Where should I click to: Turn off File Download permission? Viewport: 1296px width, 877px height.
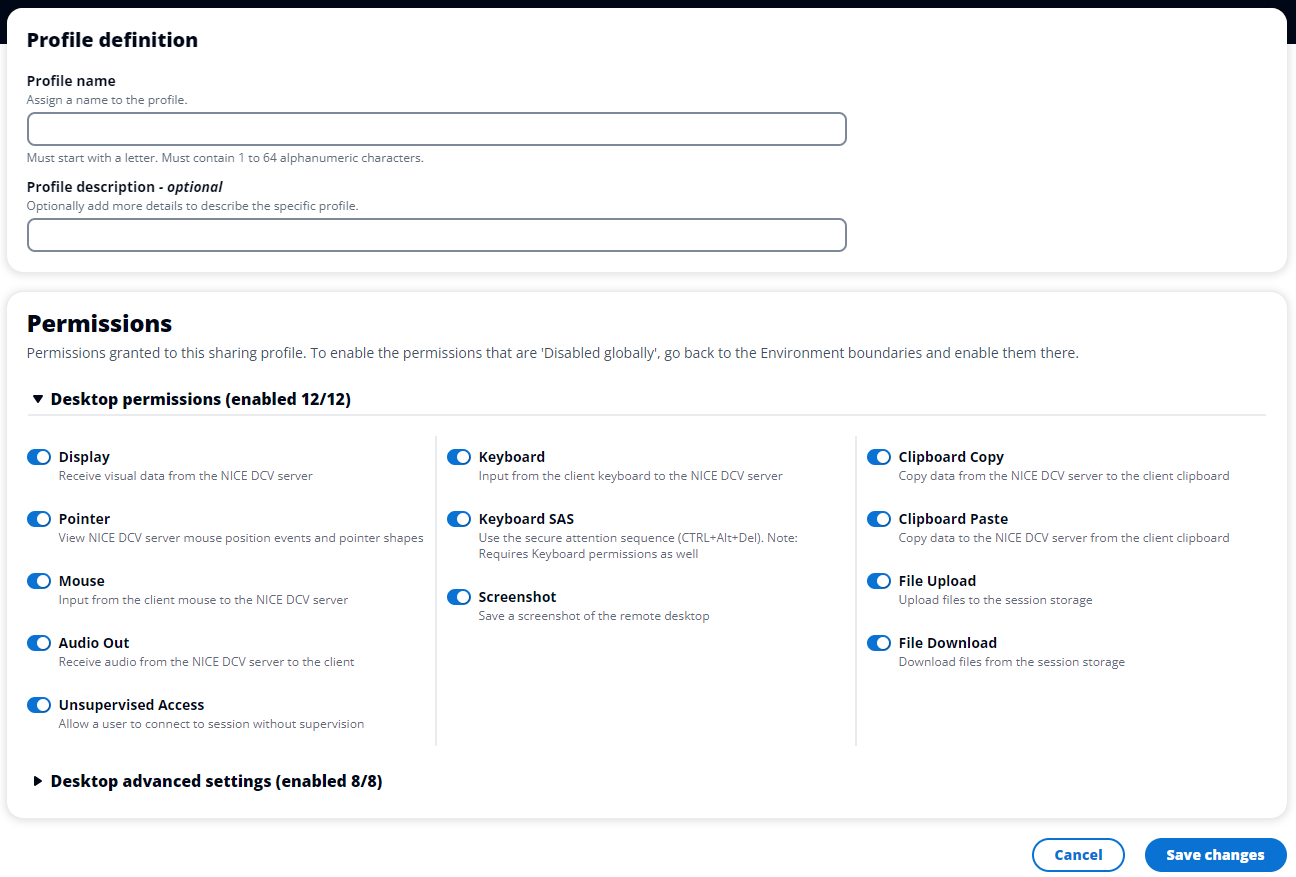878,643
